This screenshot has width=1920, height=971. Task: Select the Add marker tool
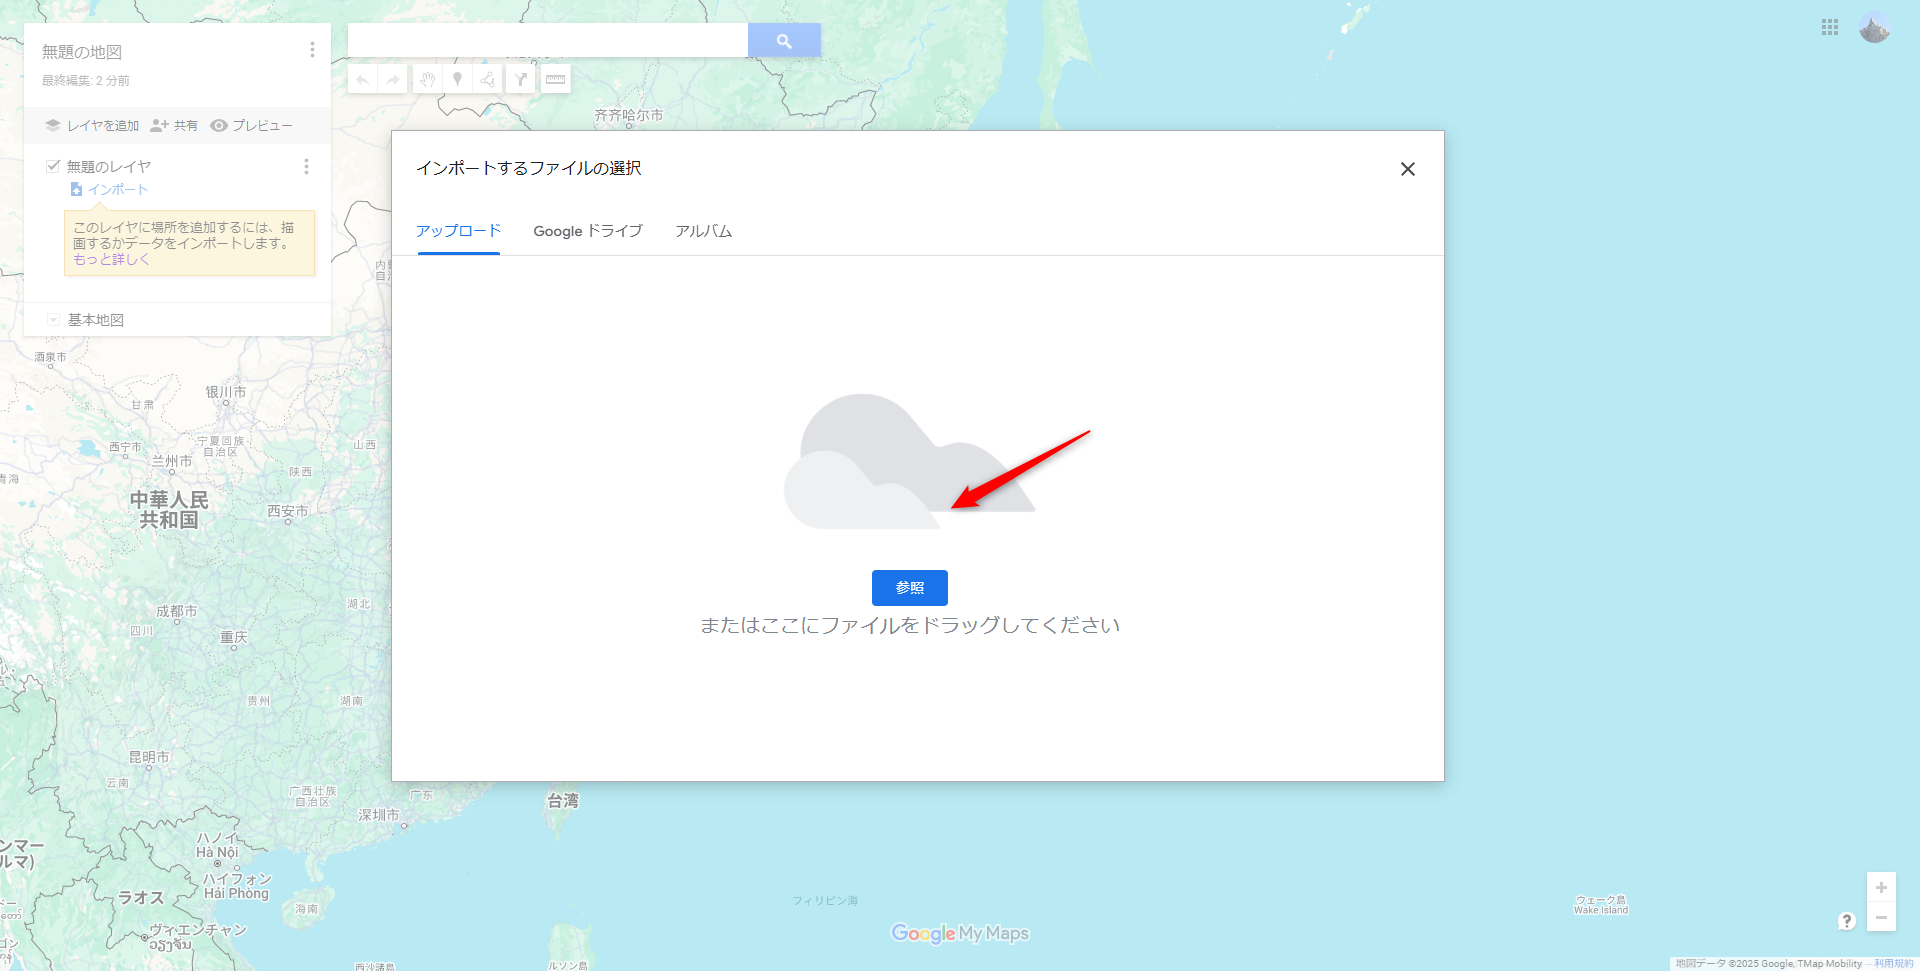(457, 78)
